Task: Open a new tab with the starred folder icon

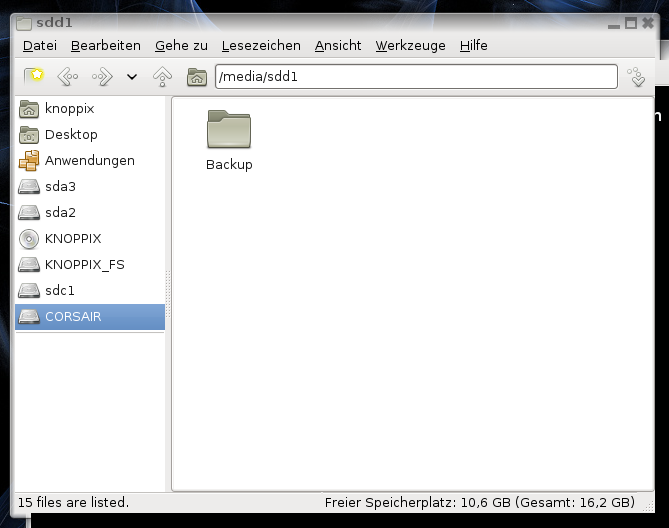Action: click(x=34, y=77)
